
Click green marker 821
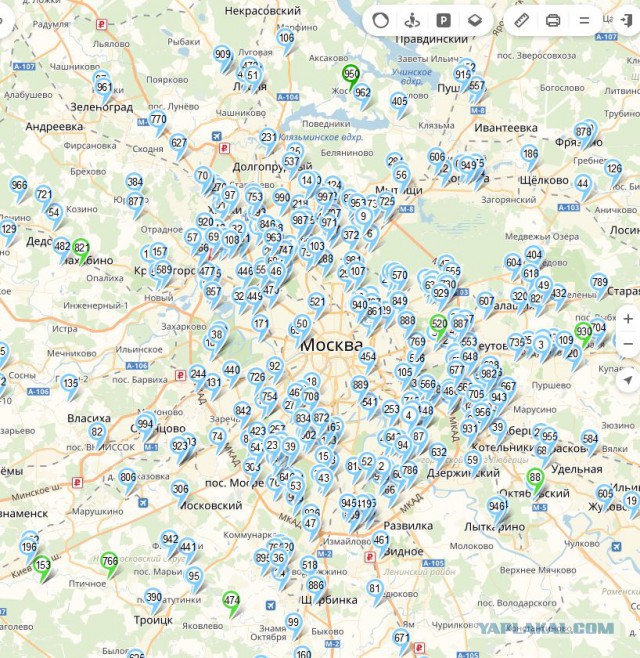click(81, 248)
